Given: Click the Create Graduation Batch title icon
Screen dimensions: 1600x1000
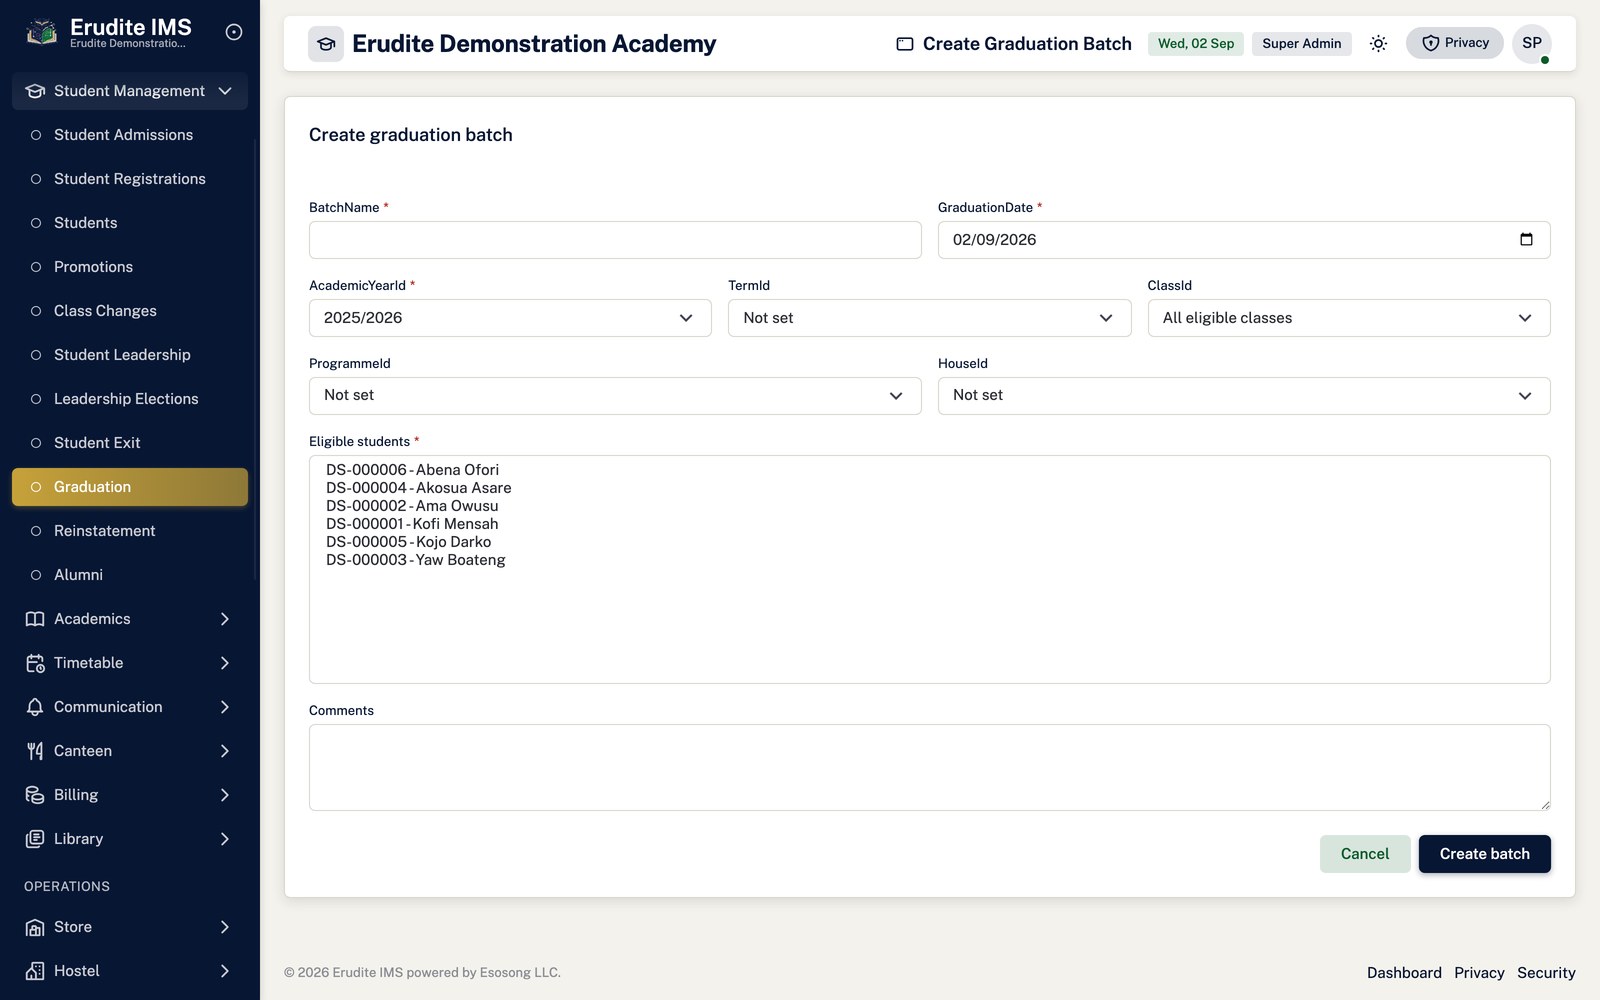Looking at the screenshot, I should tap(905, 44).
